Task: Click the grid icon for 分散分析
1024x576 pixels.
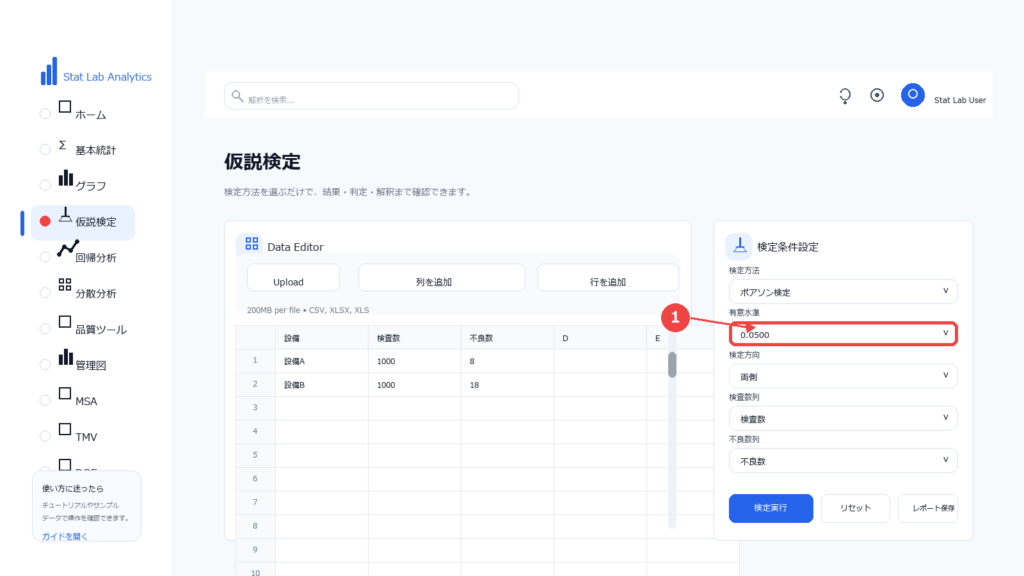Action: (x=65, y=285)
